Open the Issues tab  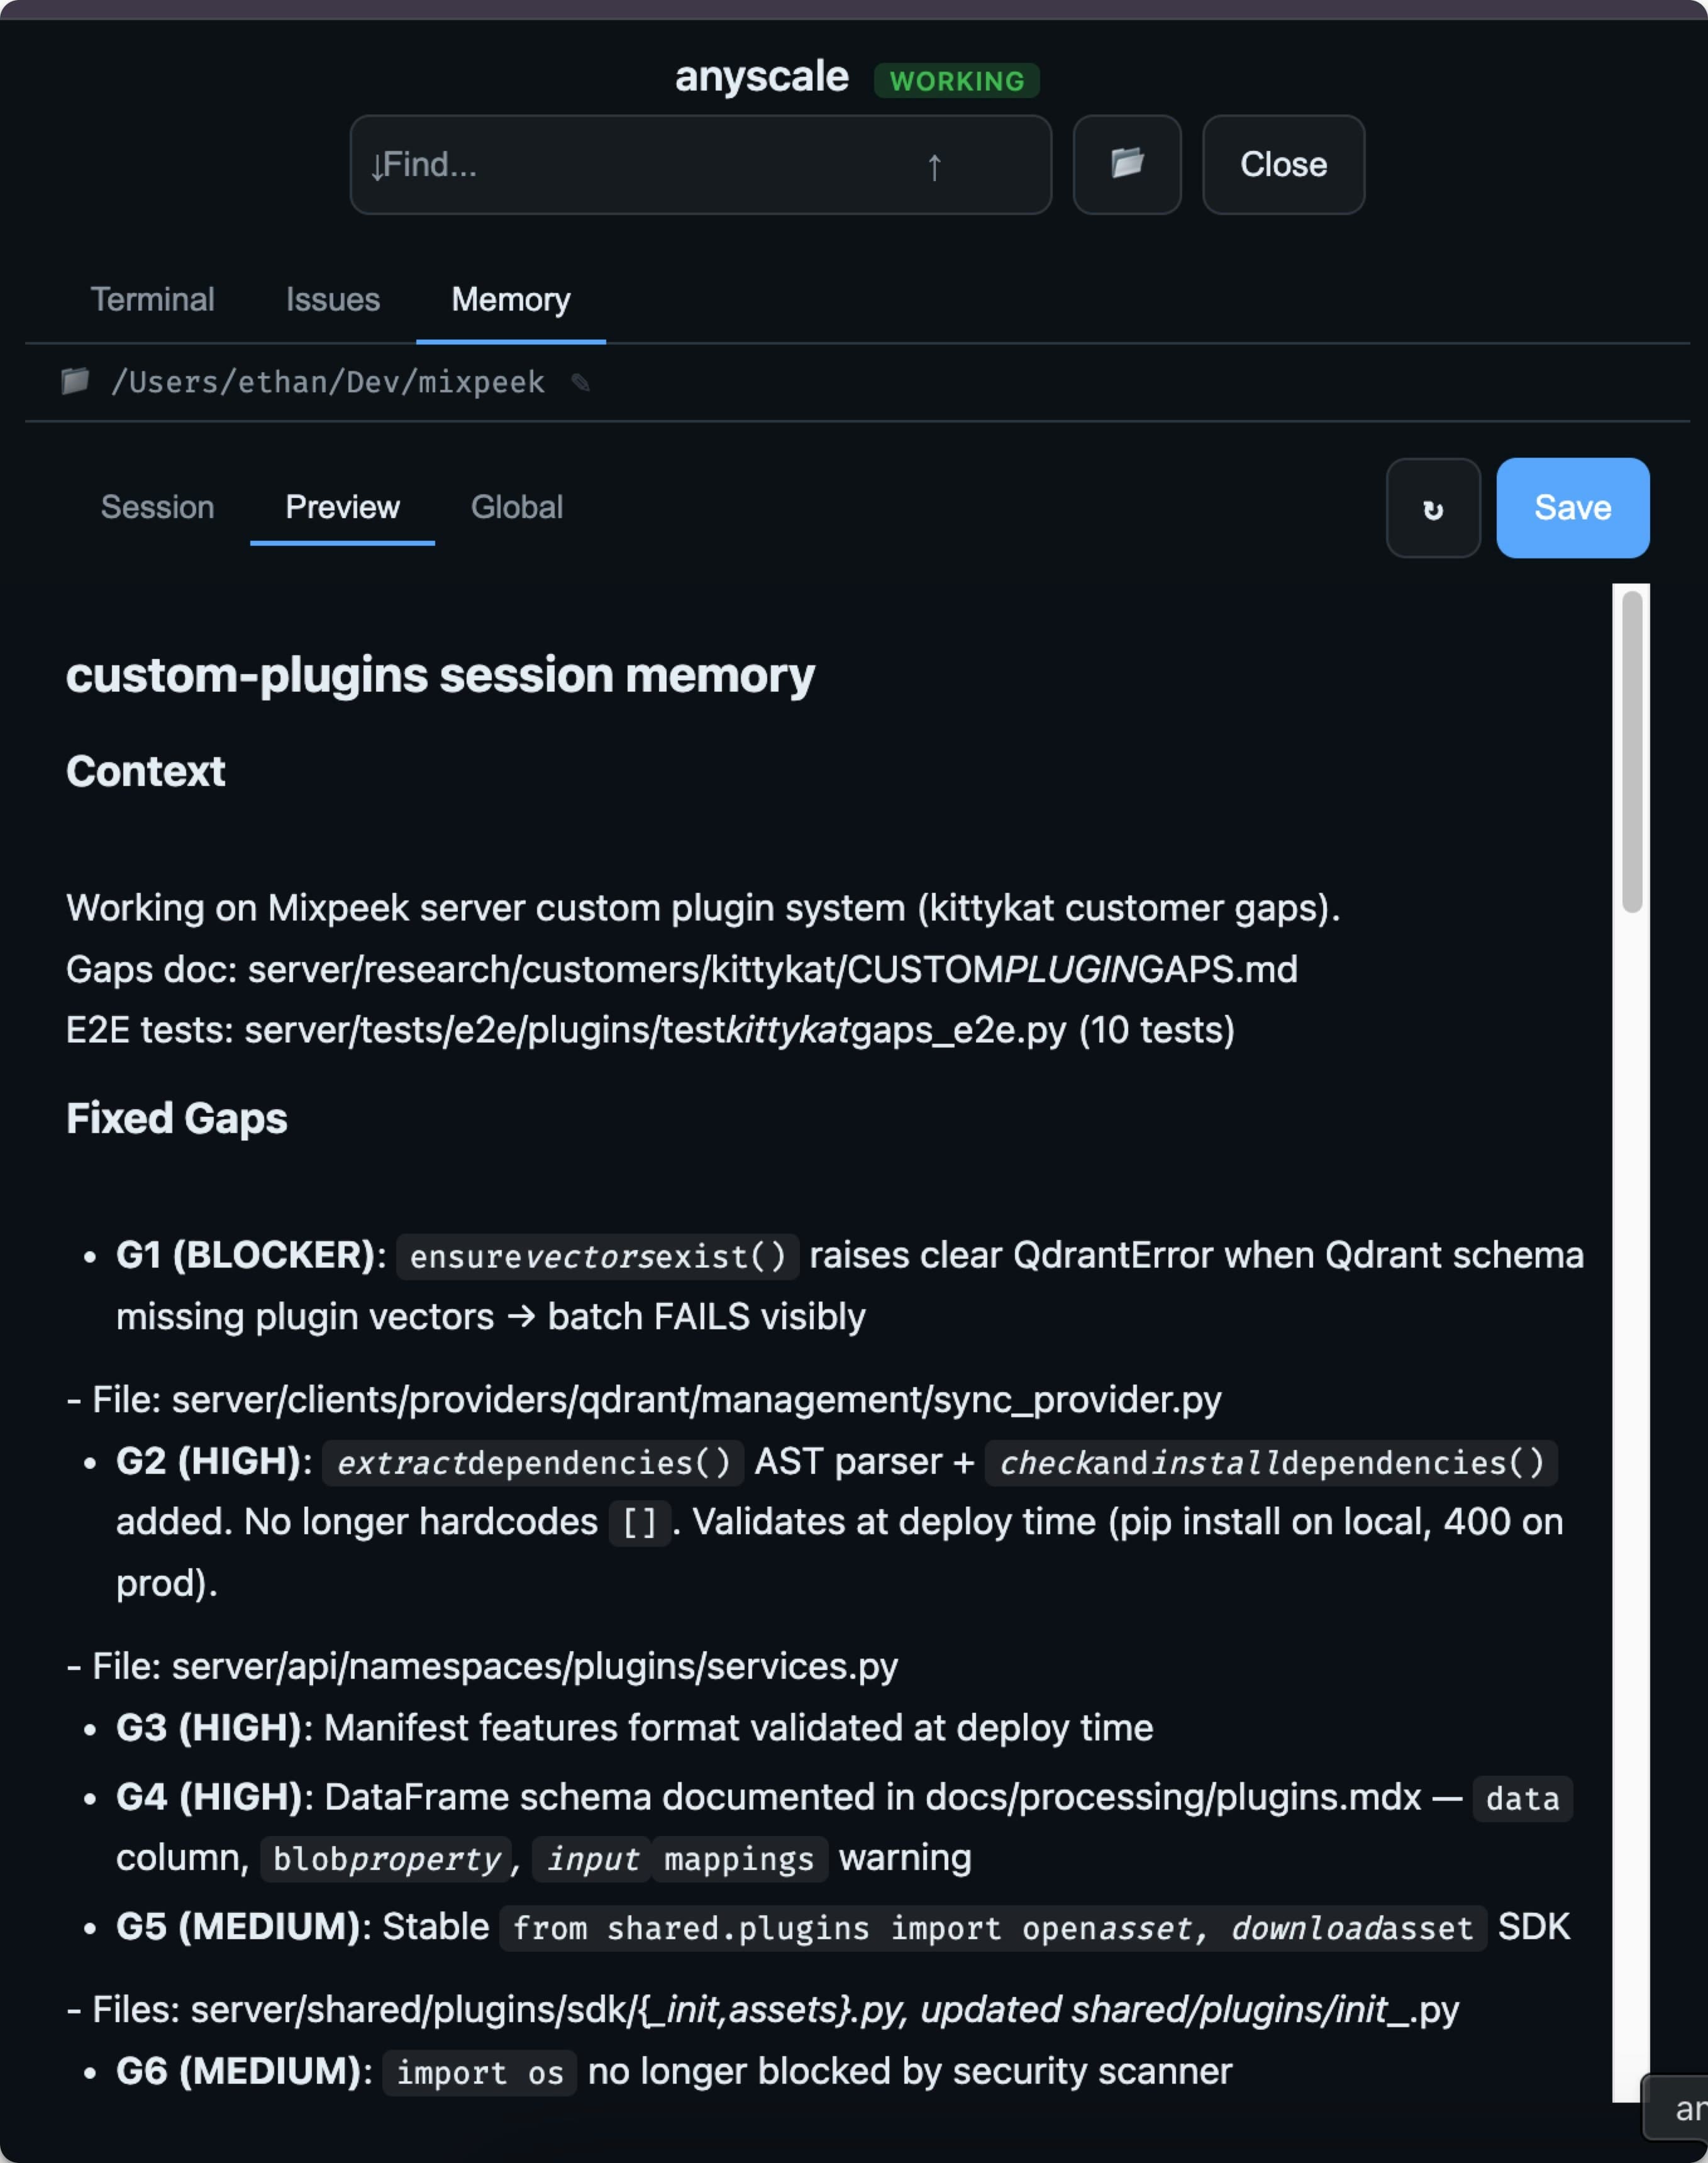click(x=333, y=299)
